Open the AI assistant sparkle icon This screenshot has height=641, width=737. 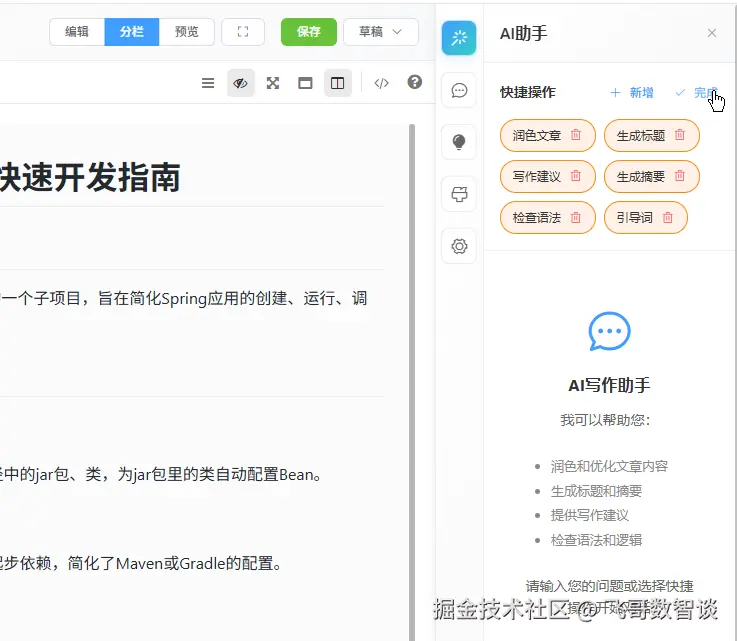(459, 38)
